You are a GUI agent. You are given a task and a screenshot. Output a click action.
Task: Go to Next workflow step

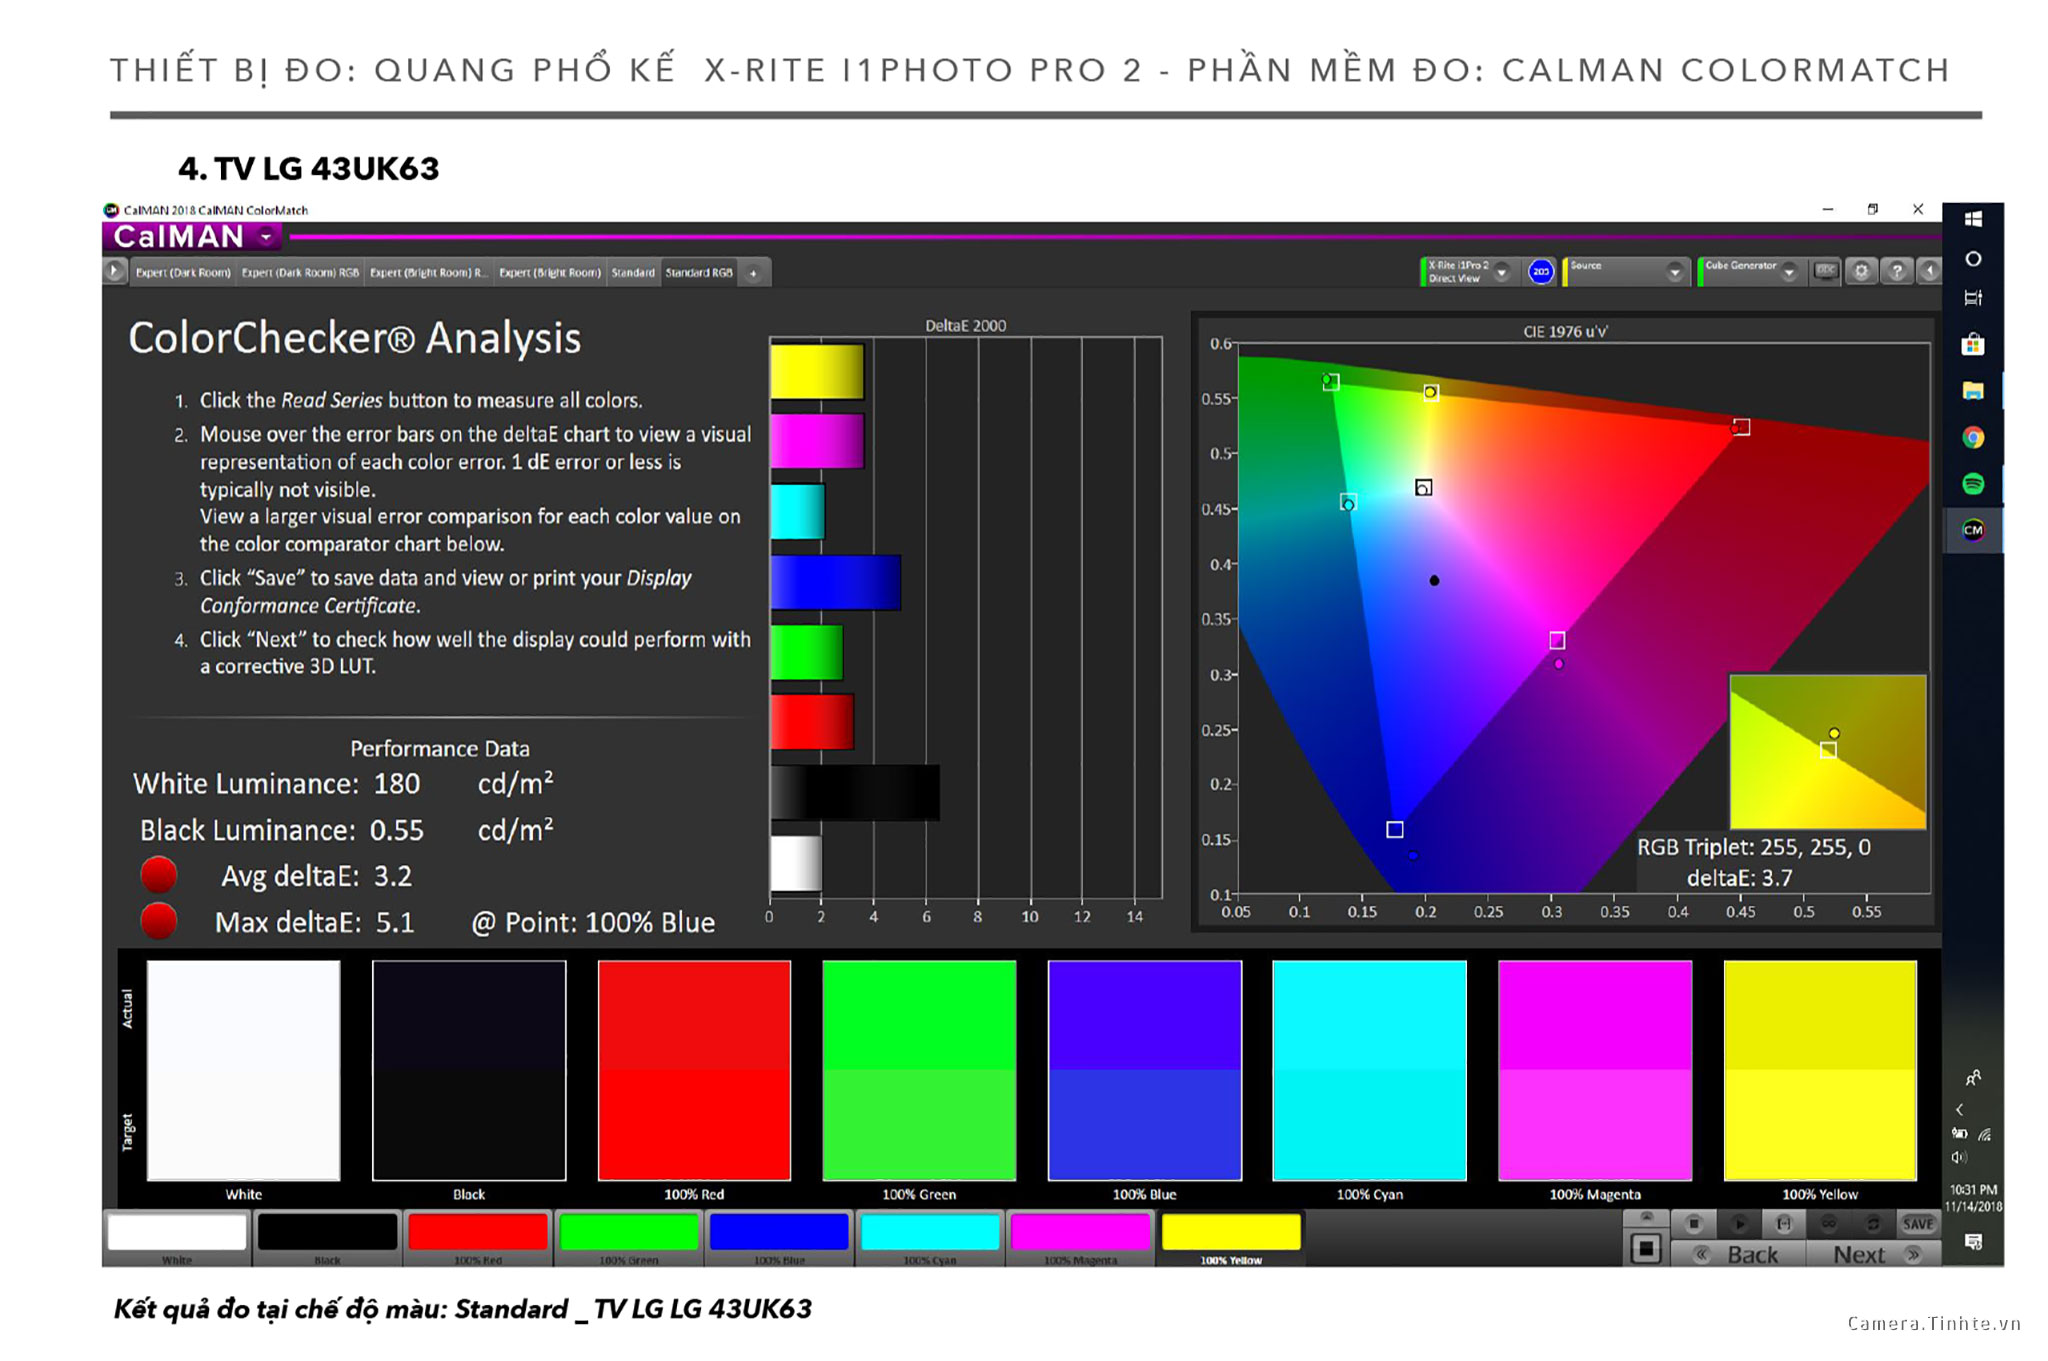(1875, 1254)
